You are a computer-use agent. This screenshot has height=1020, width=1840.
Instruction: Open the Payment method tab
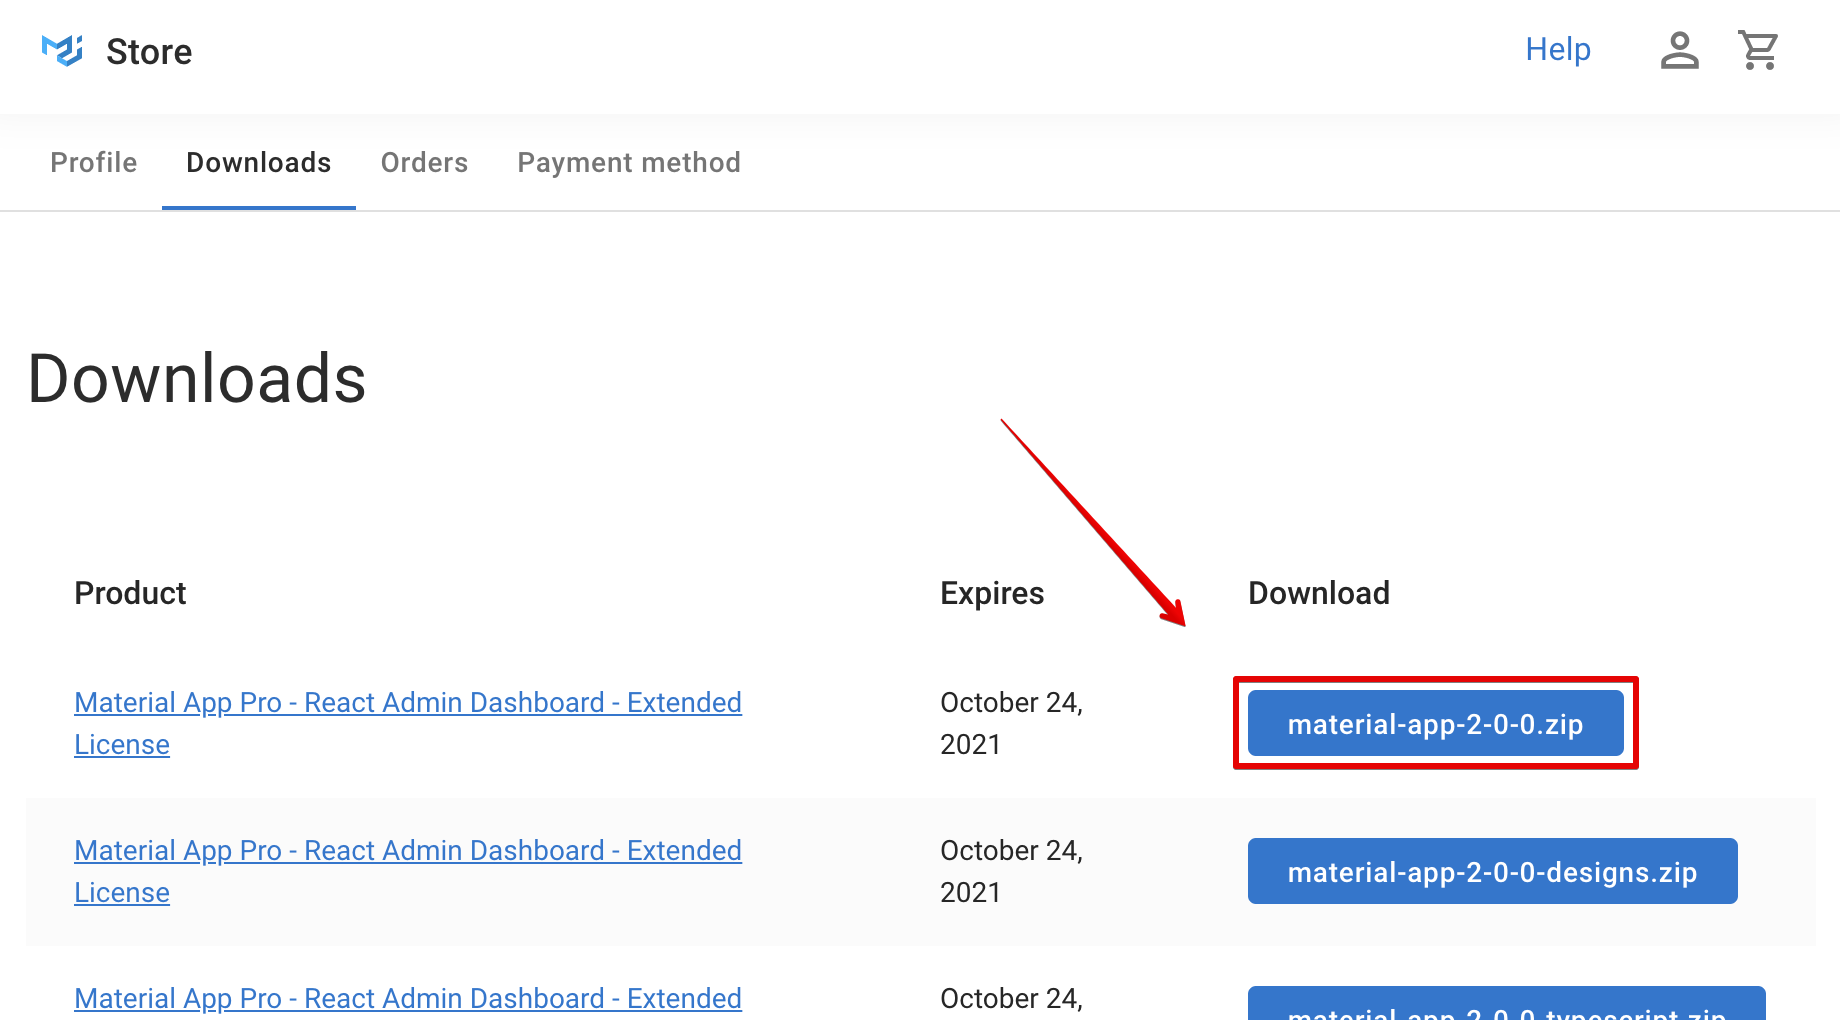(629, 162)
